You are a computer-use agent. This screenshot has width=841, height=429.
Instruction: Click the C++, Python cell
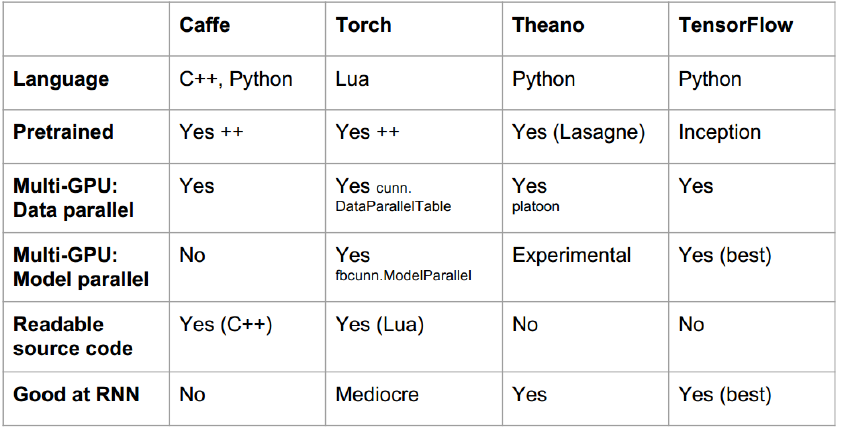pyautogui.click(x=236, y=80)
